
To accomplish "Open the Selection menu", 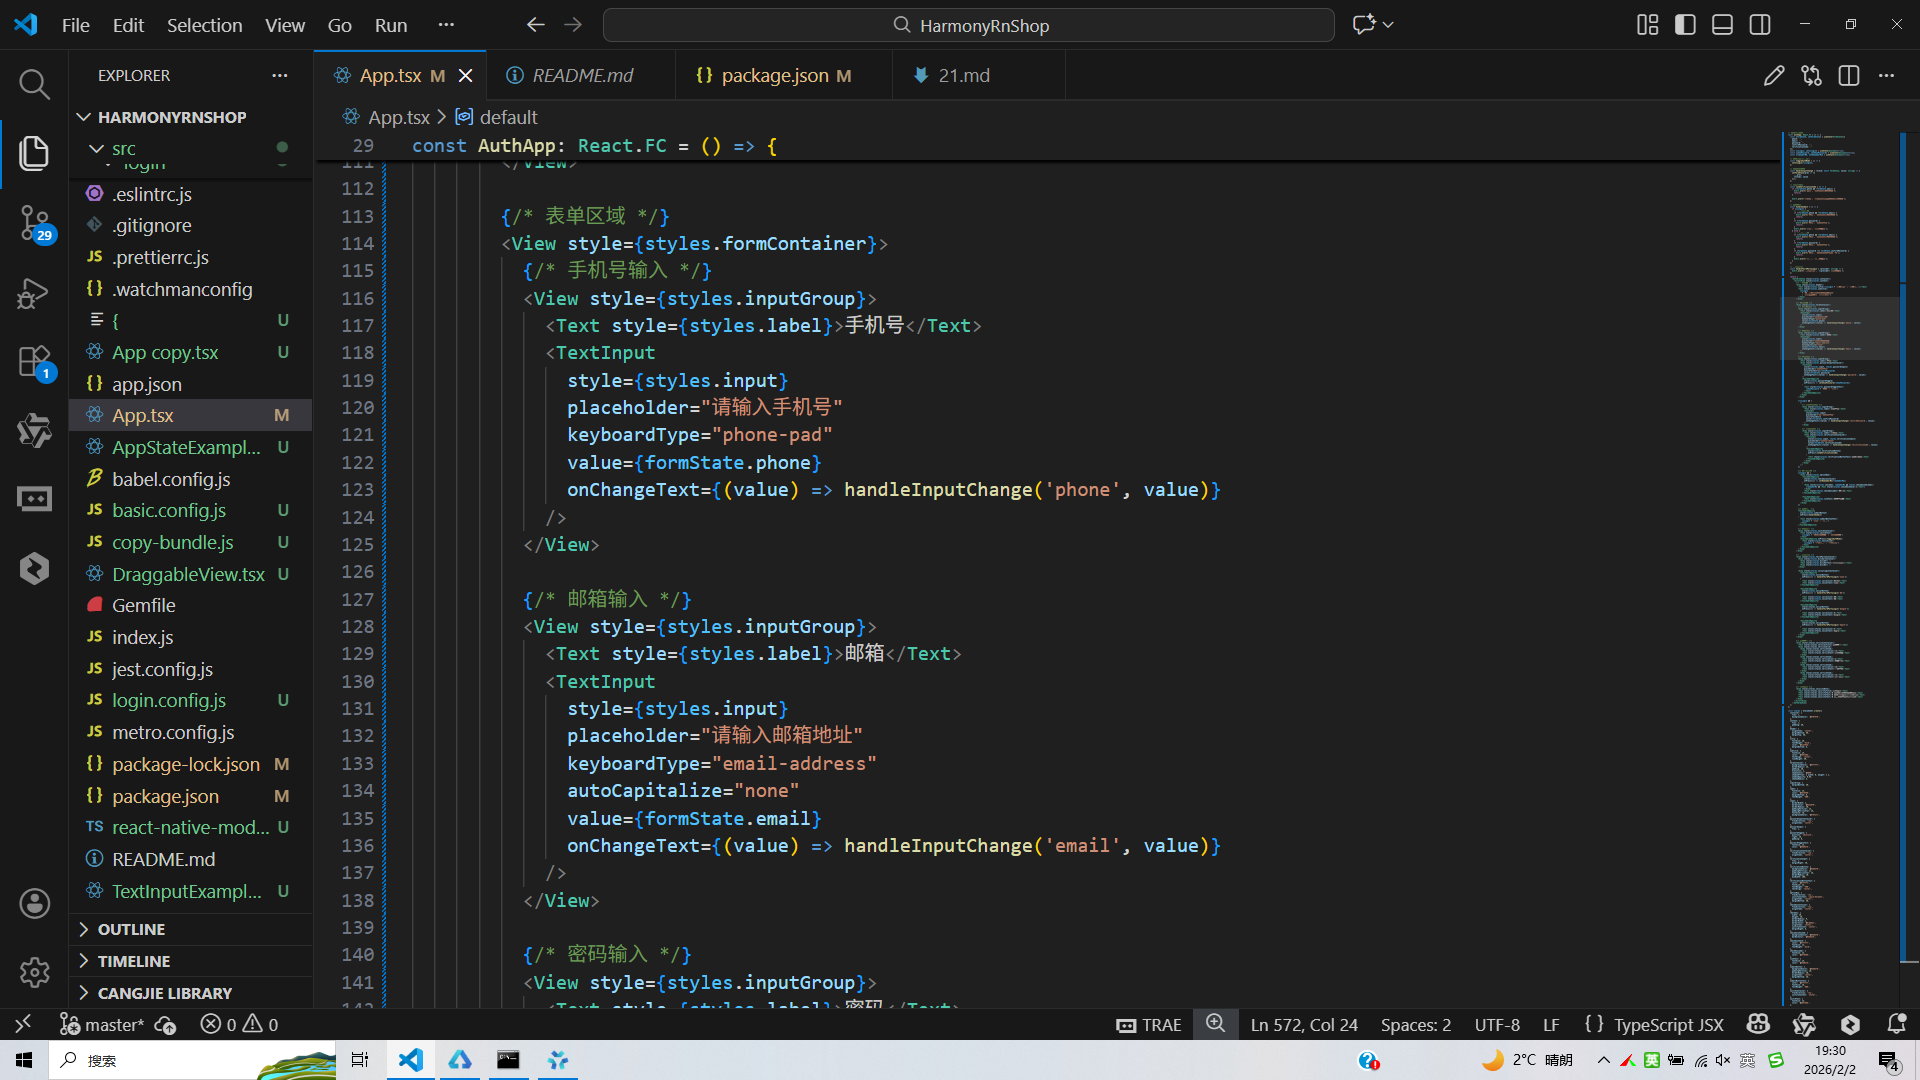I will click(x=204, y=25).
